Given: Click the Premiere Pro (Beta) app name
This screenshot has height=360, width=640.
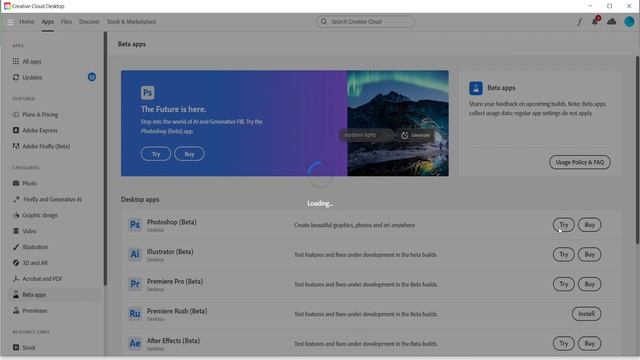Looking at the screenshot, I should tap(175, 282).
